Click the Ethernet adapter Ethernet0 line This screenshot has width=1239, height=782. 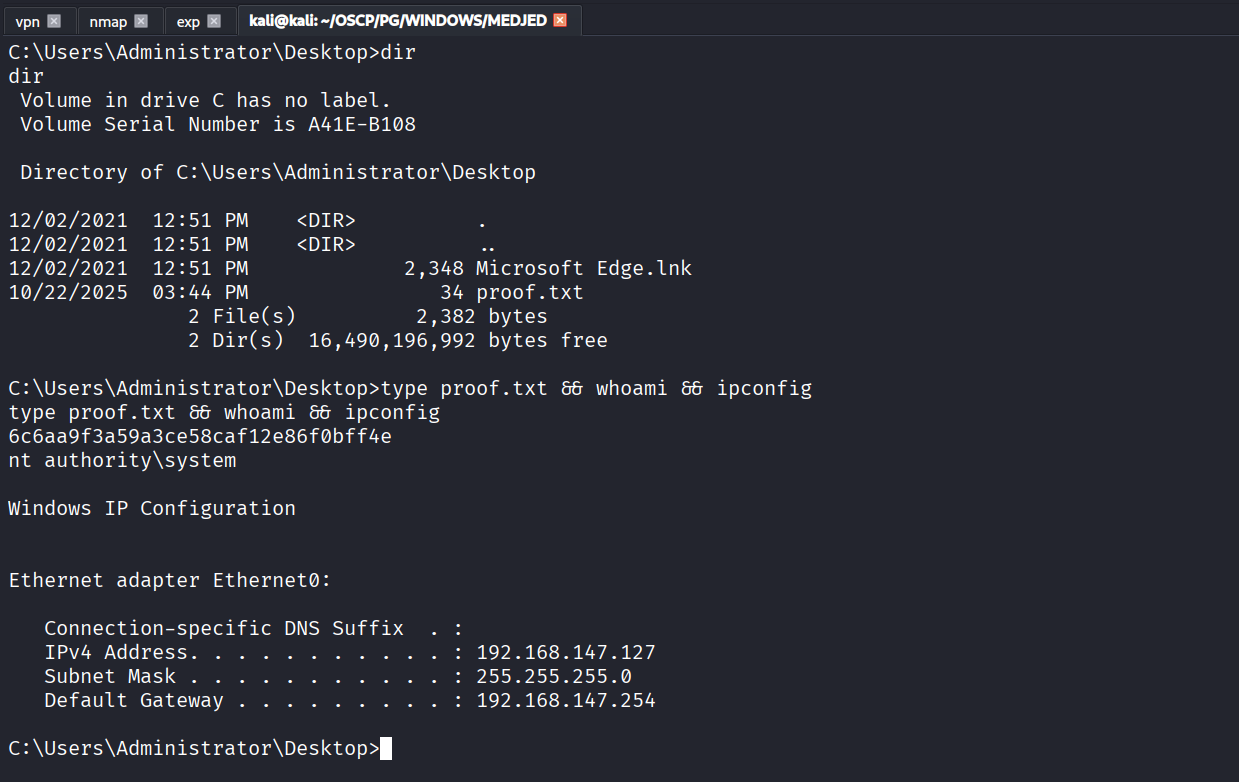tap(170, 581)
